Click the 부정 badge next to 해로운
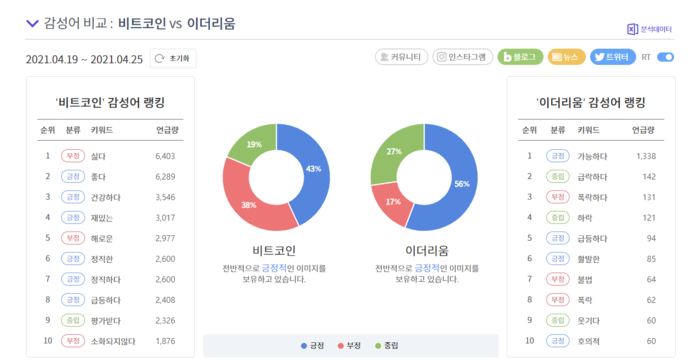 73,238
